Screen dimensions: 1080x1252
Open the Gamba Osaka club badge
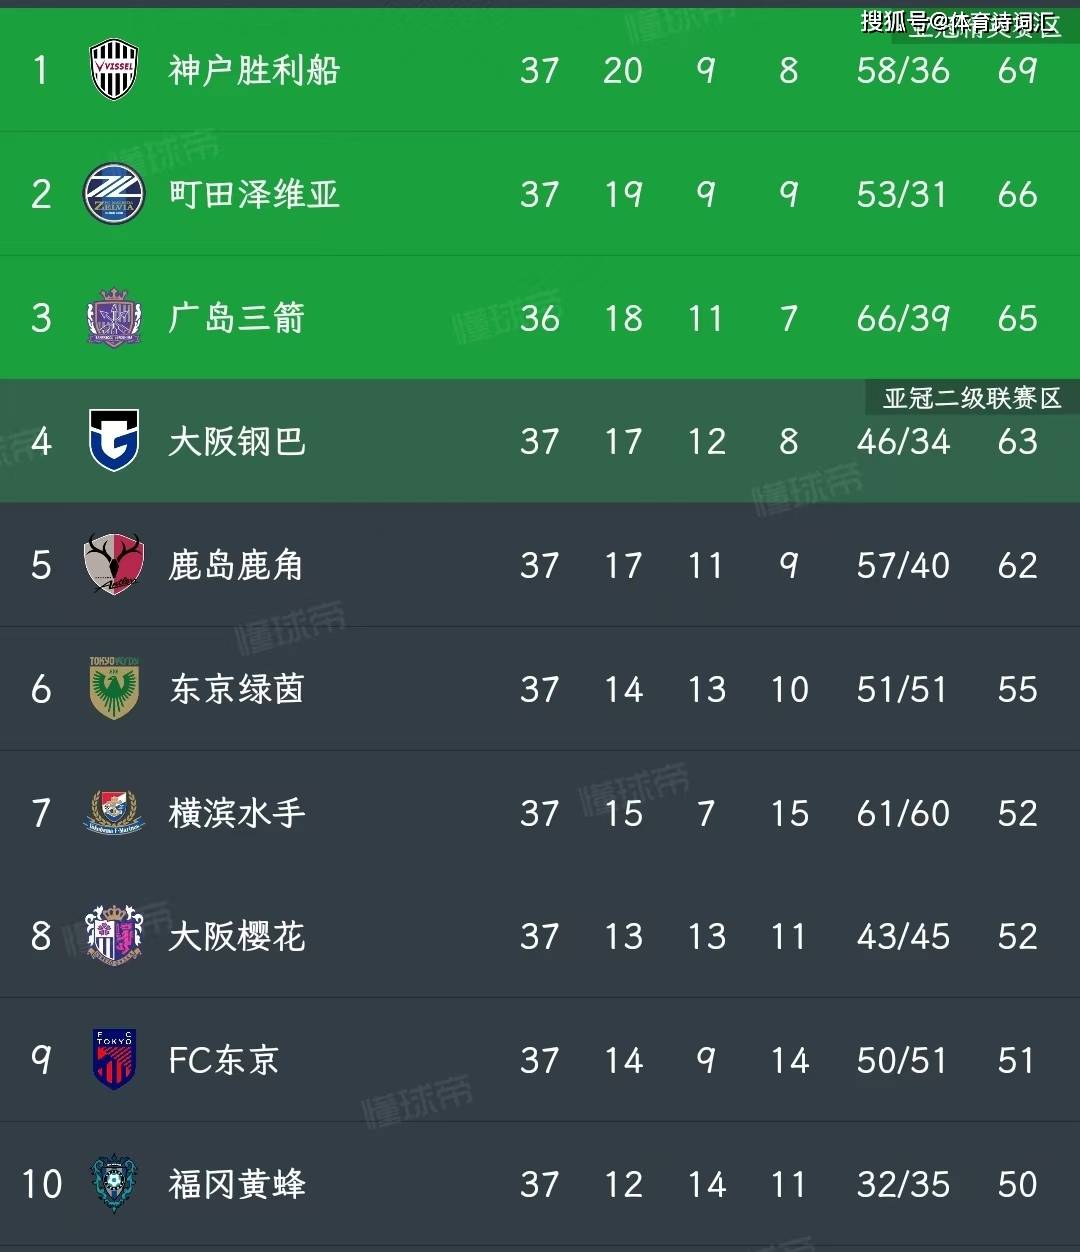tap(113, 441)
